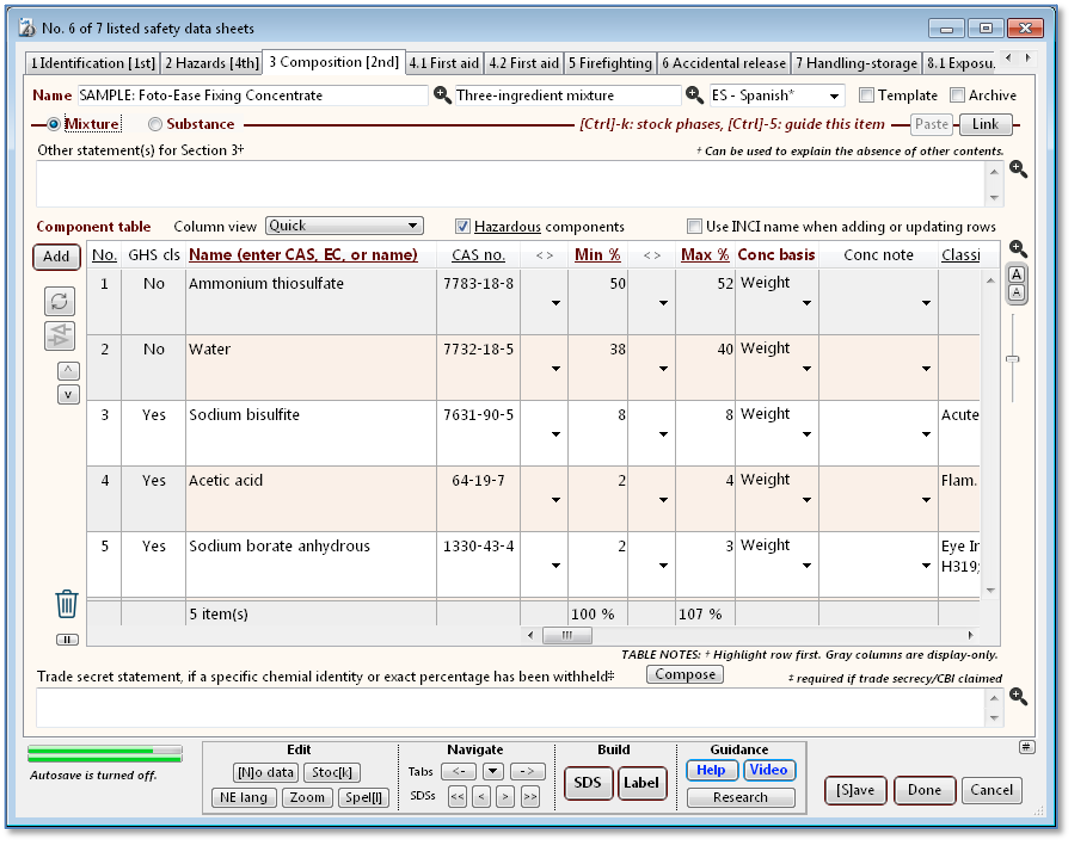Go to next SDS with > button

click(x=505, y=797)
